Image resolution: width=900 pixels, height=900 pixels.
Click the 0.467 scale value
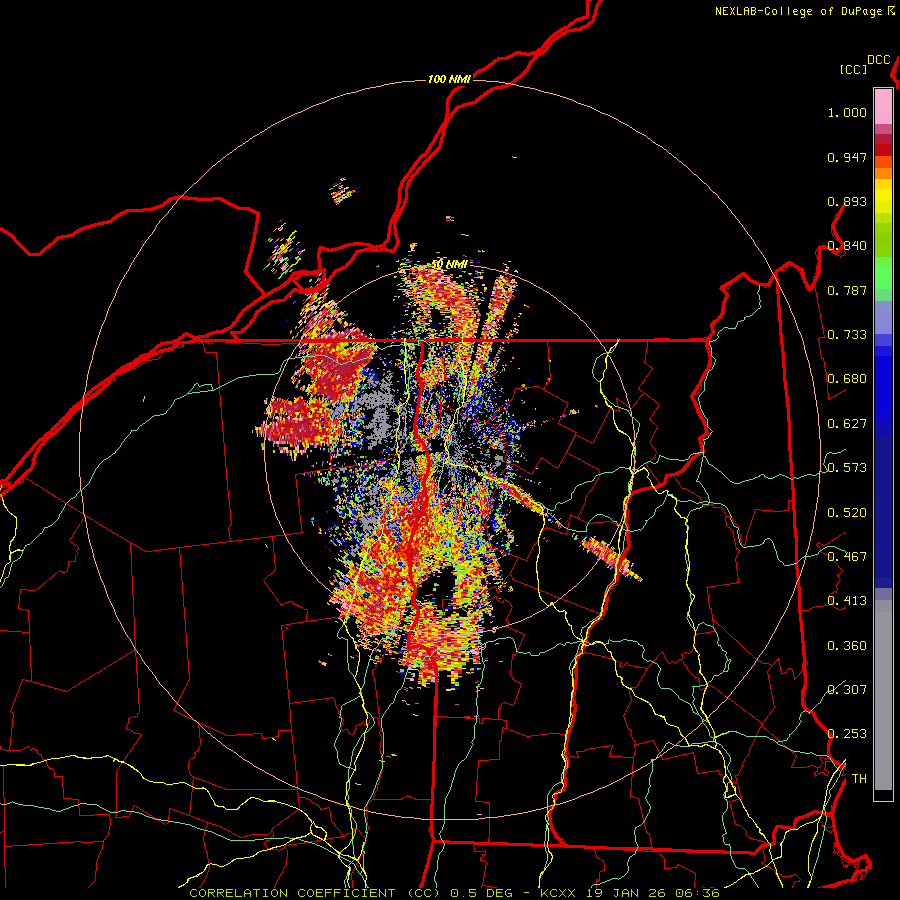click(x=847, y=556)
